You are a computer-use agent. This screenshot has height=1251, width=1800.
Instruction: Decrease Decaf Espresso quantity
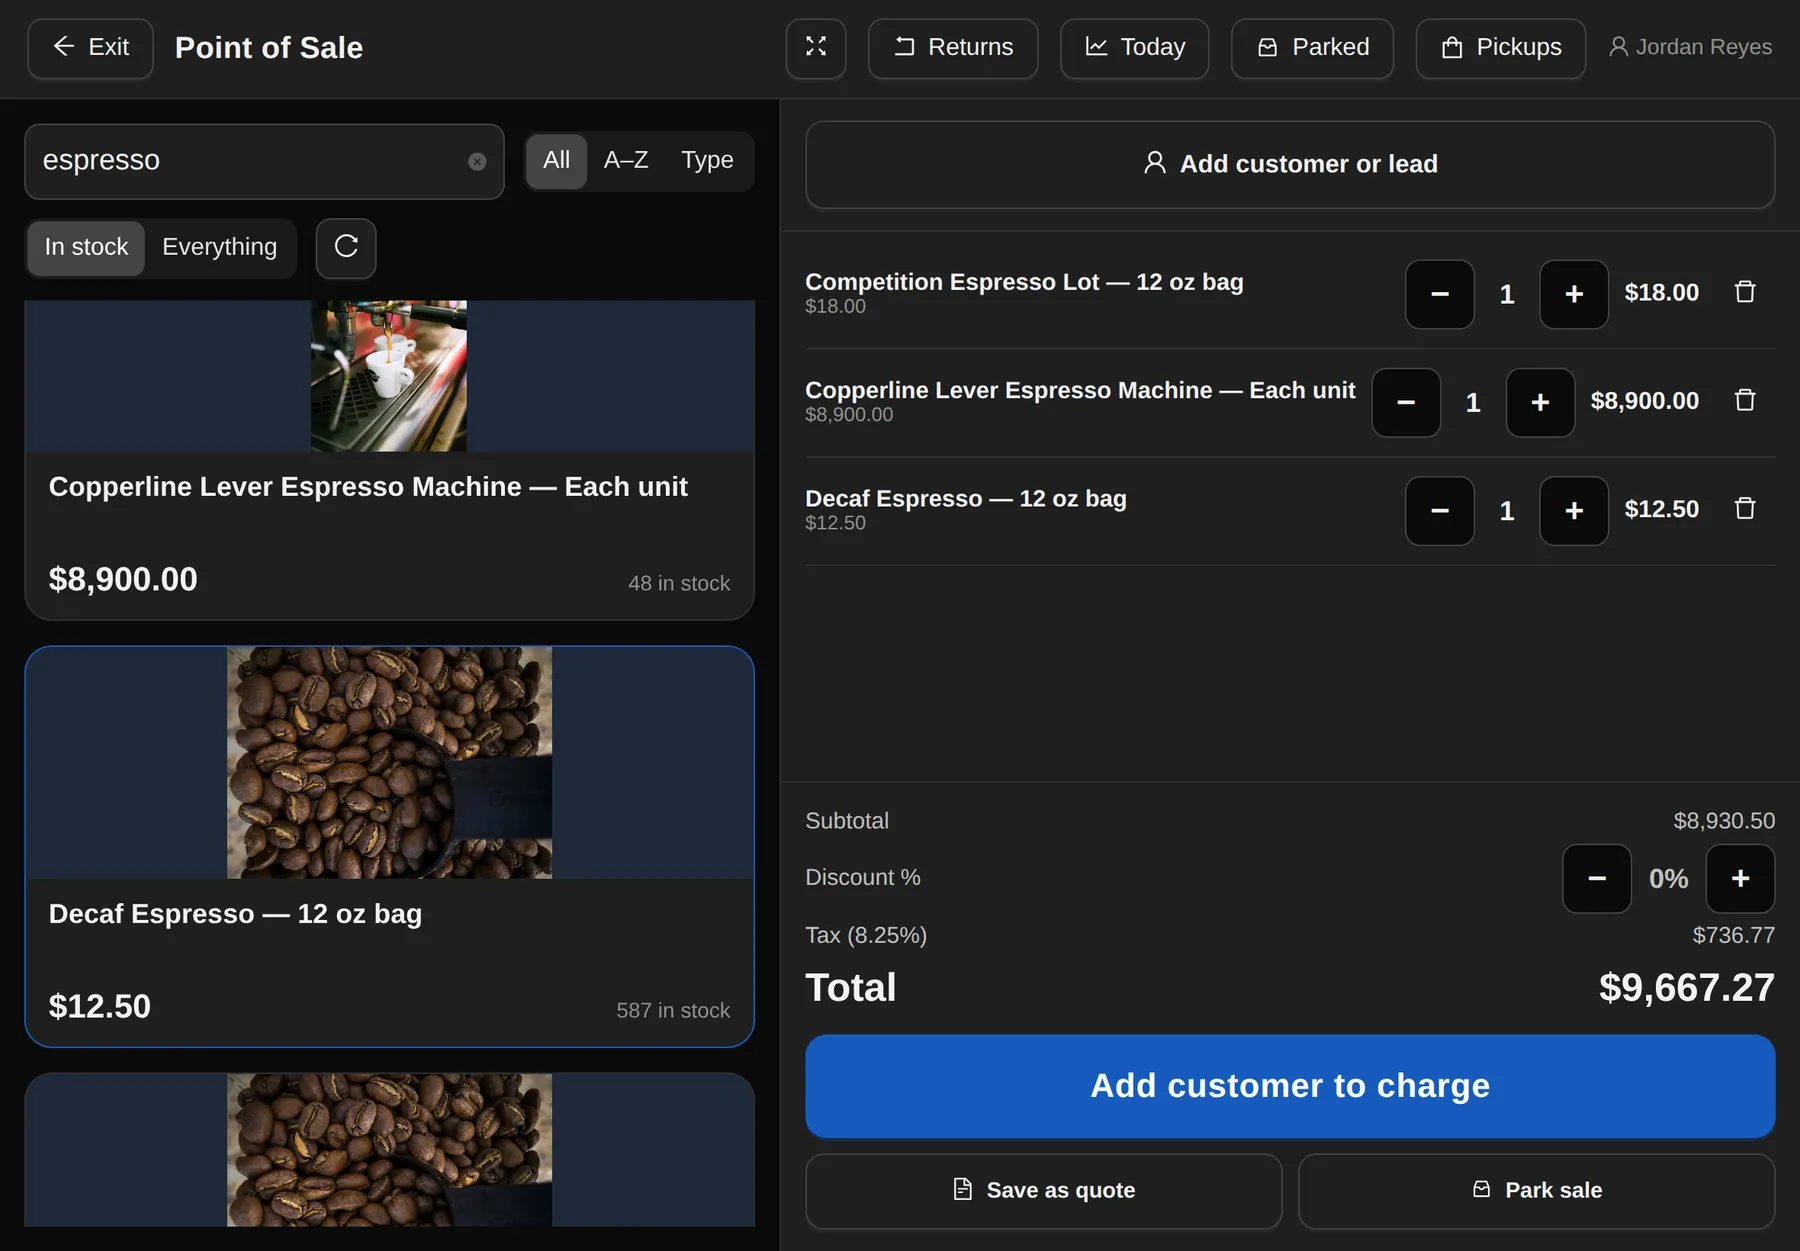tap(1440, 511)
